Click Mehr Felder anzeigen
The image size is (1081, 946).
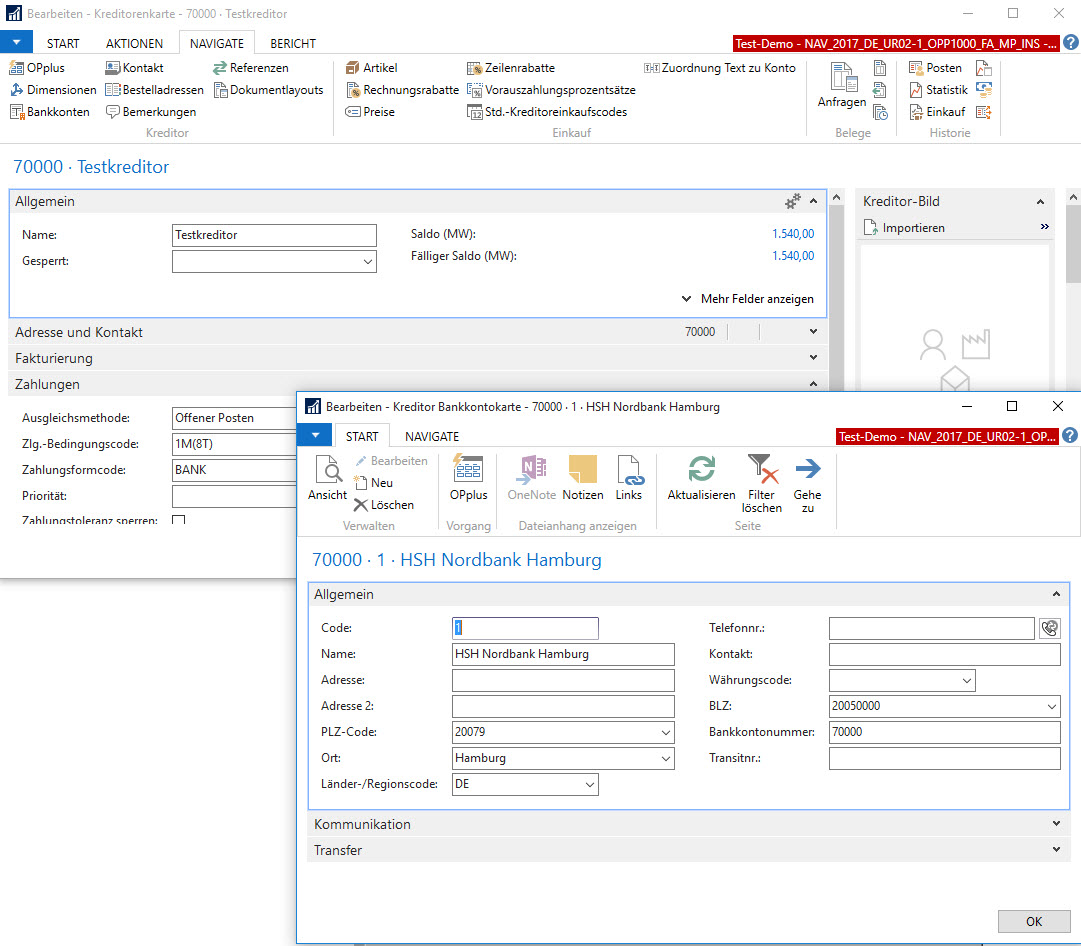pyautogui.click(x=748, y=299)
